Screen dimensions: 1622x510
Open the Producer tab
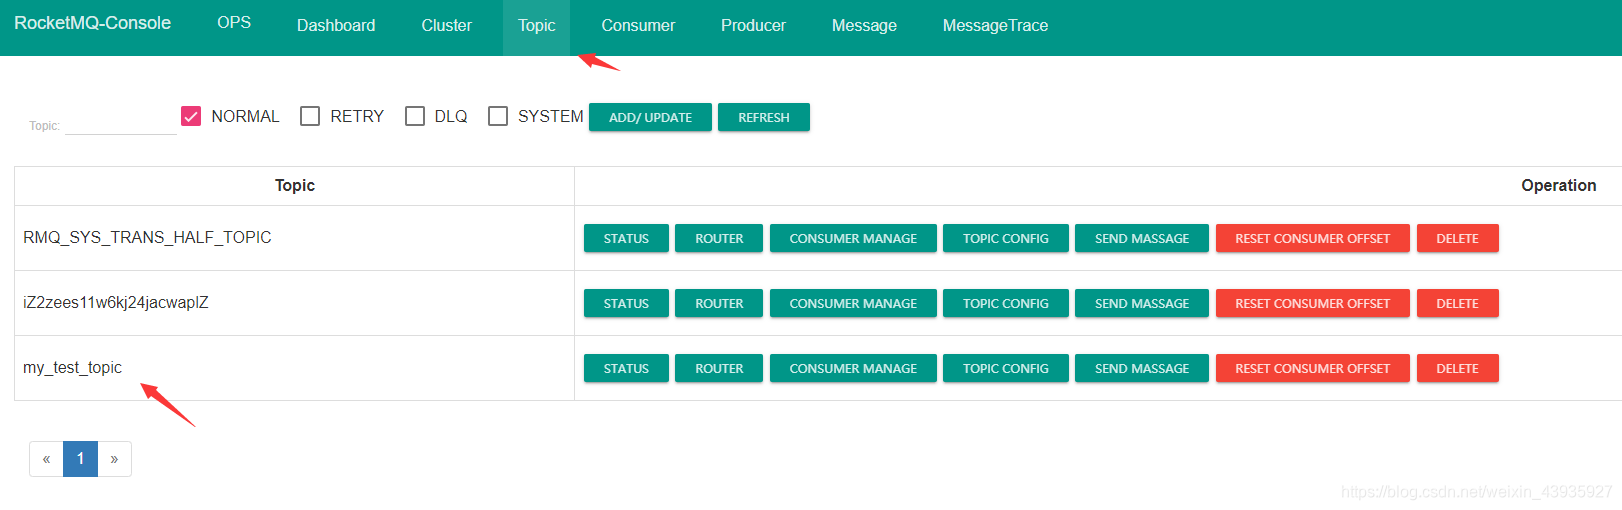[753, 26]
